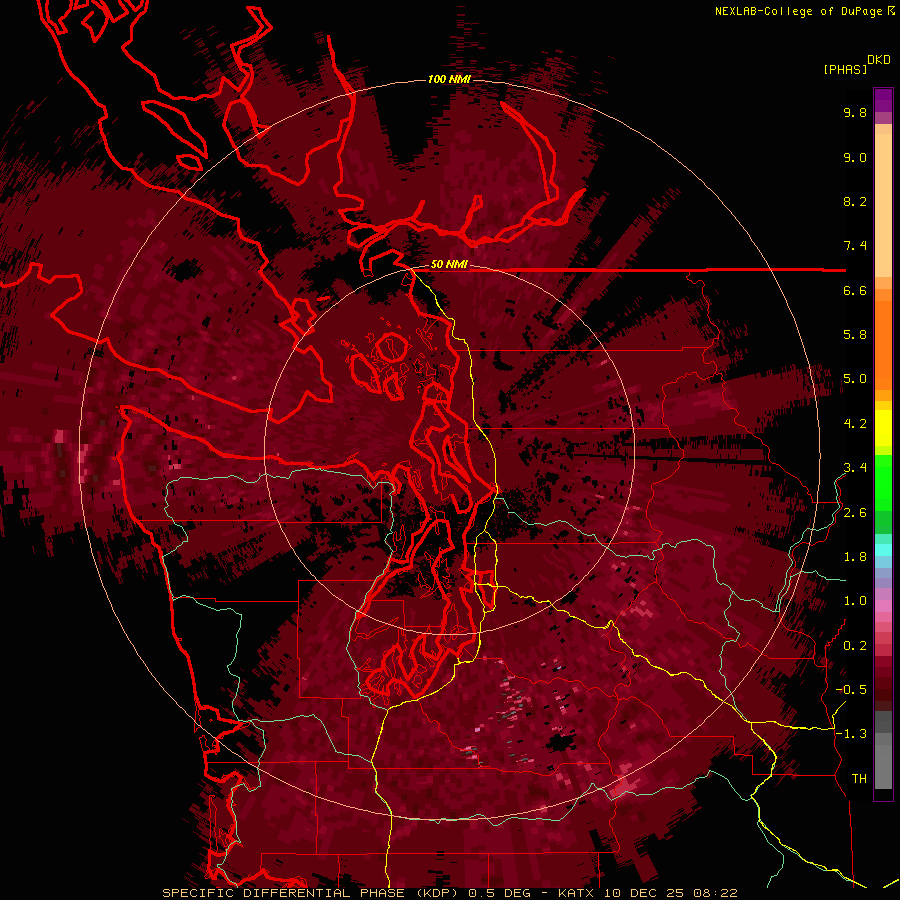This screenshot has height=900, width=900.
Task: Click the 0.5 DEG elevation text
Action: coord(500,893)
